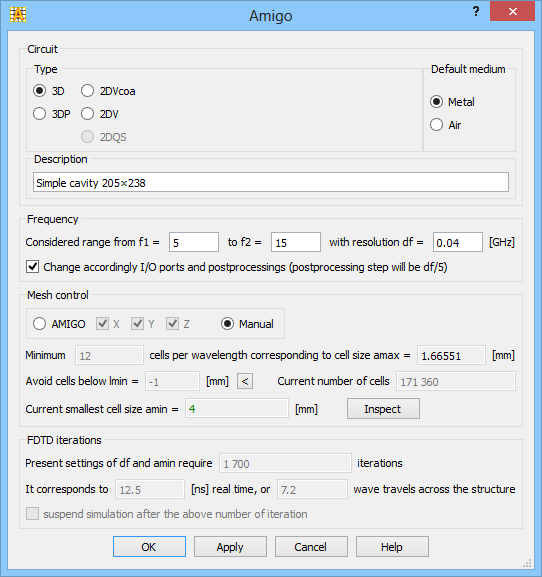
Task: Set default medium to Metal
Action: tap(436, 102)
